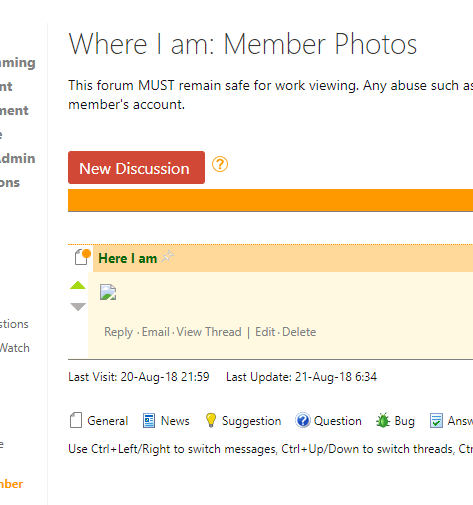
Task: Select the General message type icon
Action: [76, 420]
